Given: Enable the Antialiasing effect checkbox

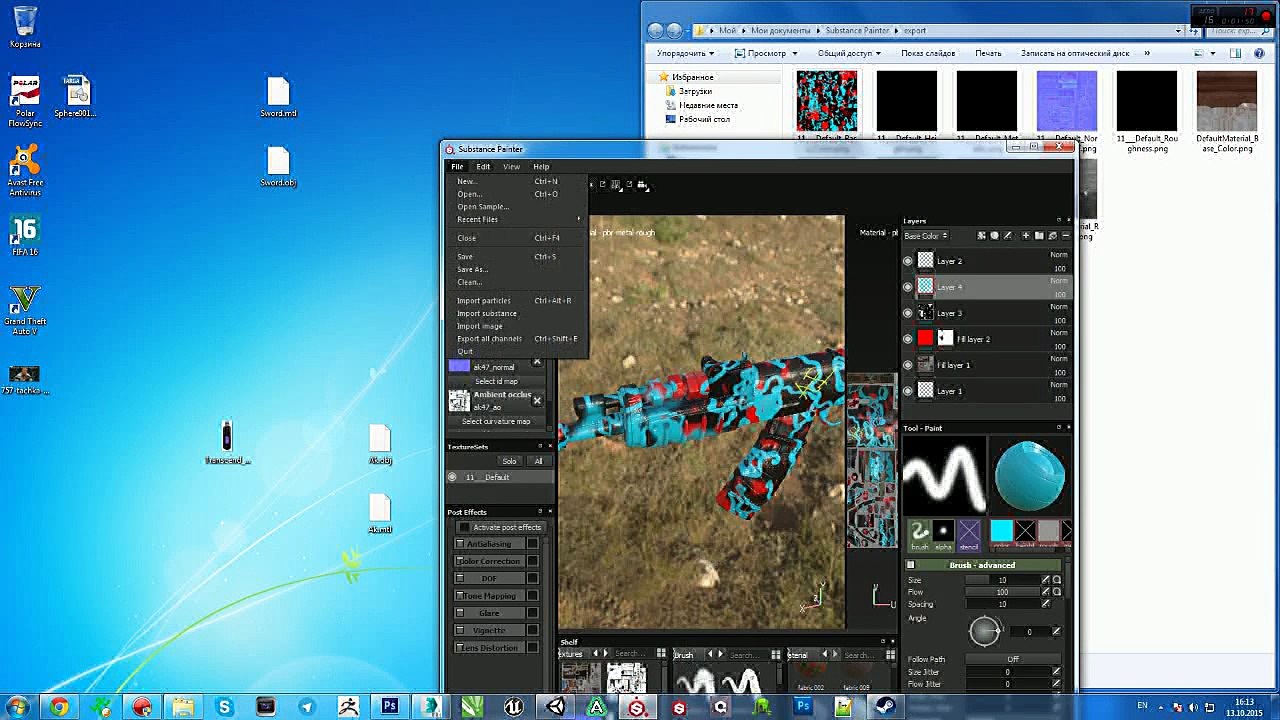Looking at the screenshot, I should pyautogui.click(x=533, y=544).
